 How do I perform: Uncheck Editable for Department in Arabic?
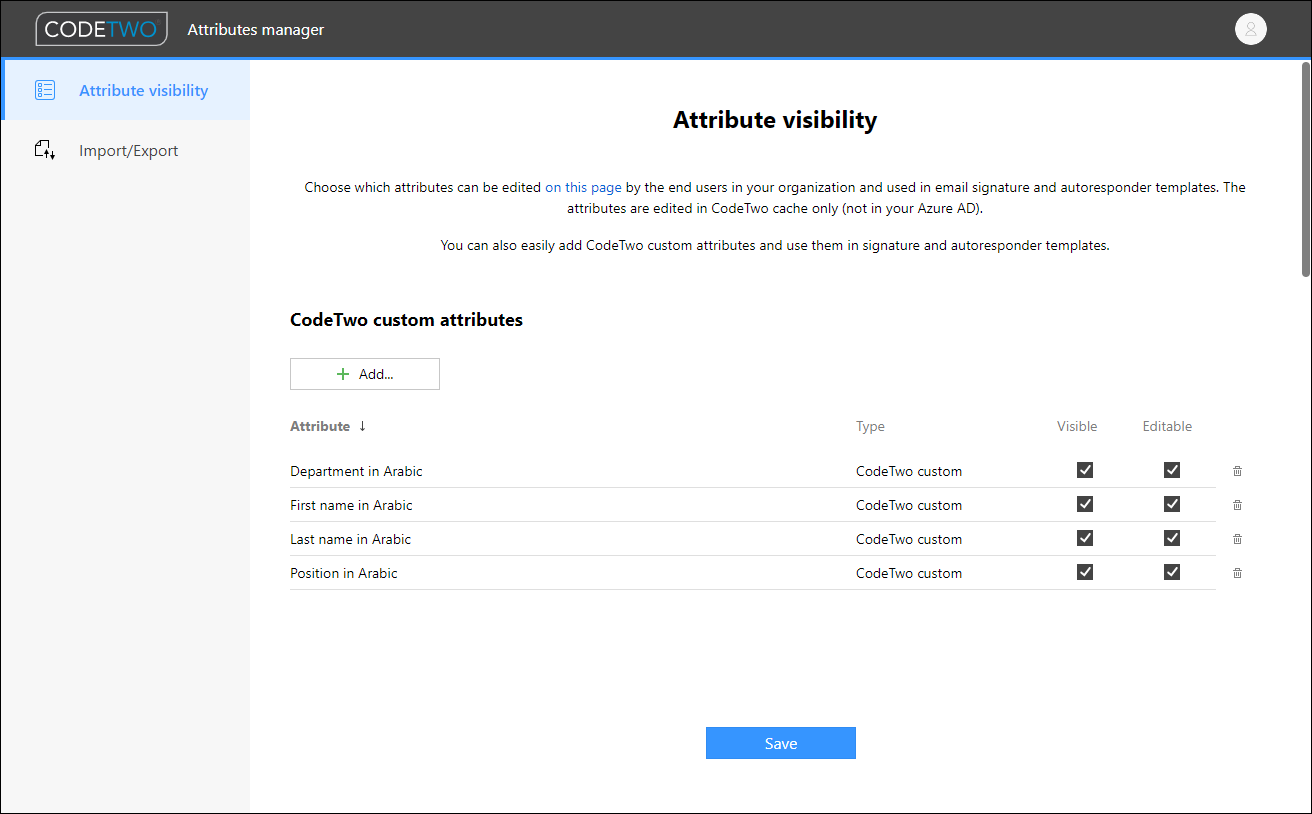pyautogui.click(x=1172, y=470)
